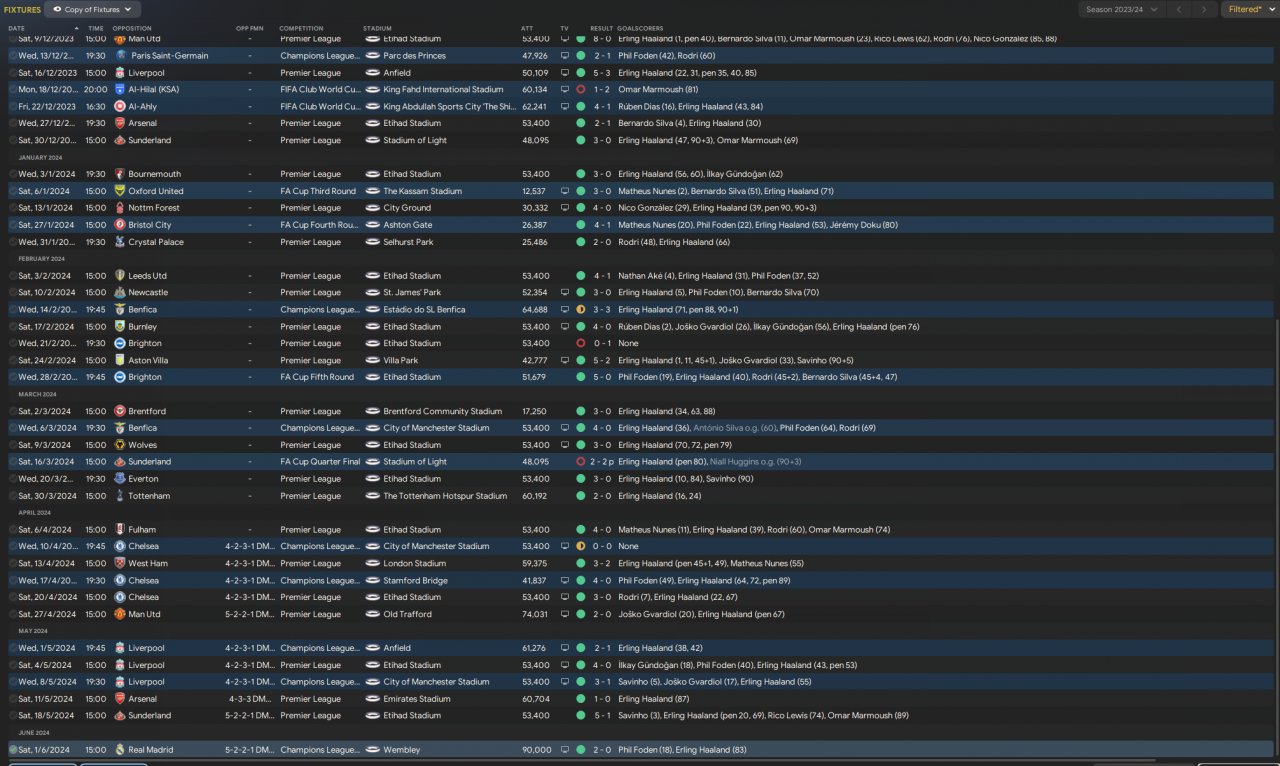Click the 5-2-2-1 formation on the Real Madrid row
Screen dimensions: 1280x766
[x=250, y=750]
